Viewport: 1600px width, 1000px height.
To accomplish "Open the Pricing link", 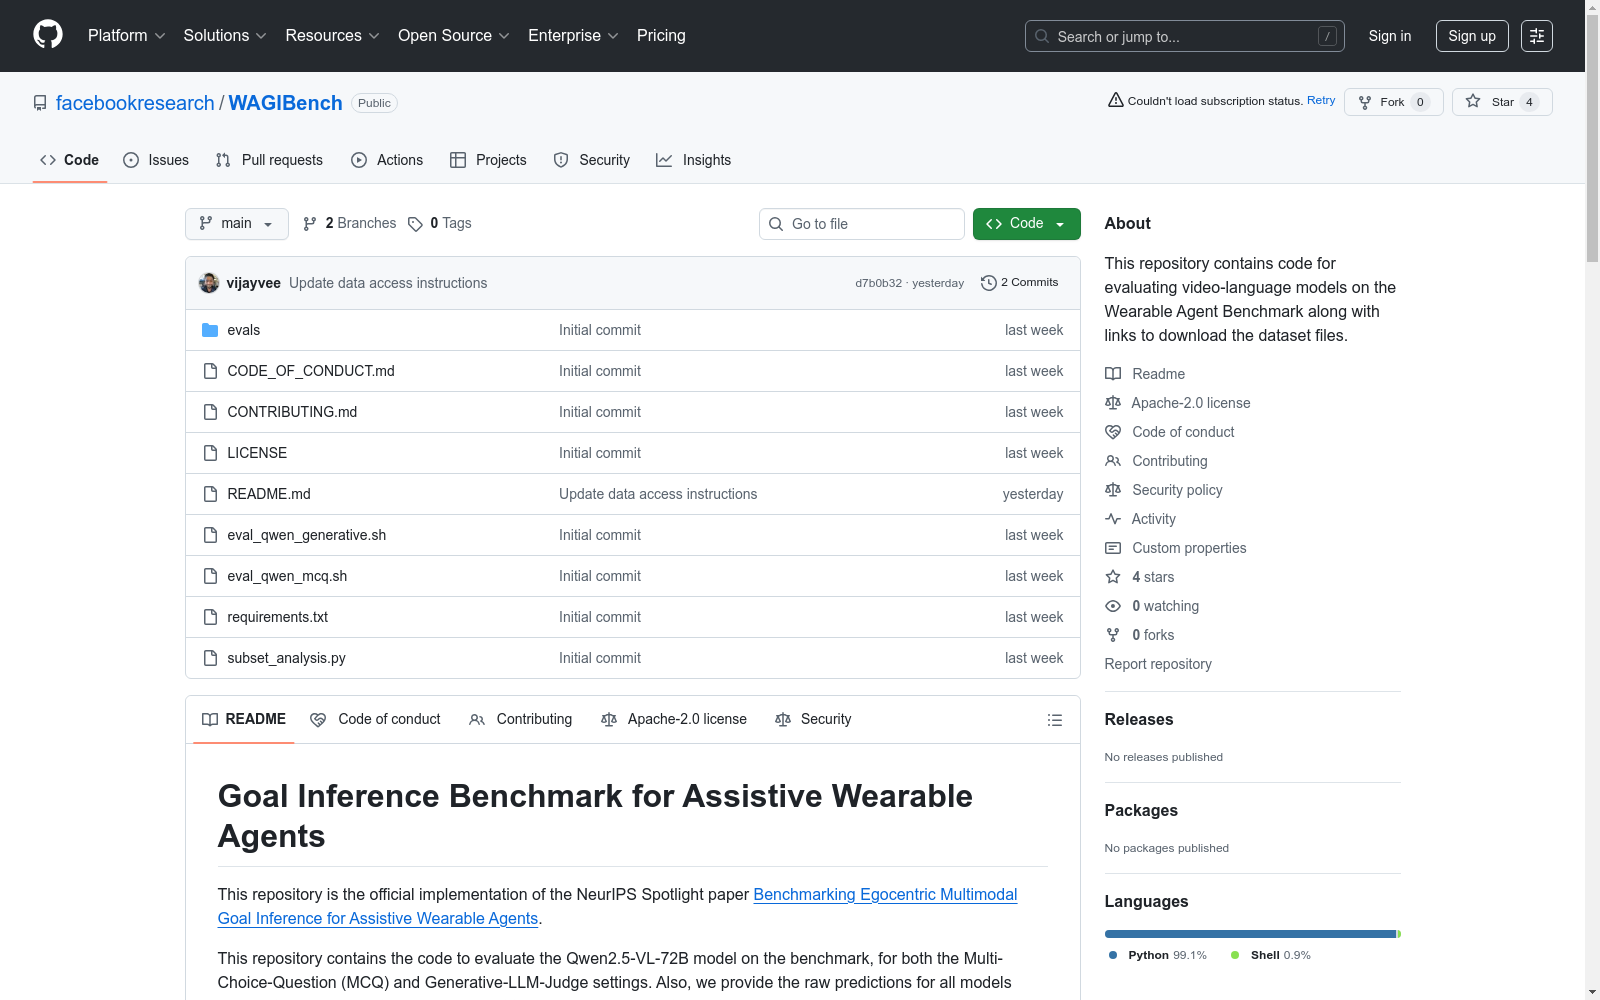I will (661, 36).
